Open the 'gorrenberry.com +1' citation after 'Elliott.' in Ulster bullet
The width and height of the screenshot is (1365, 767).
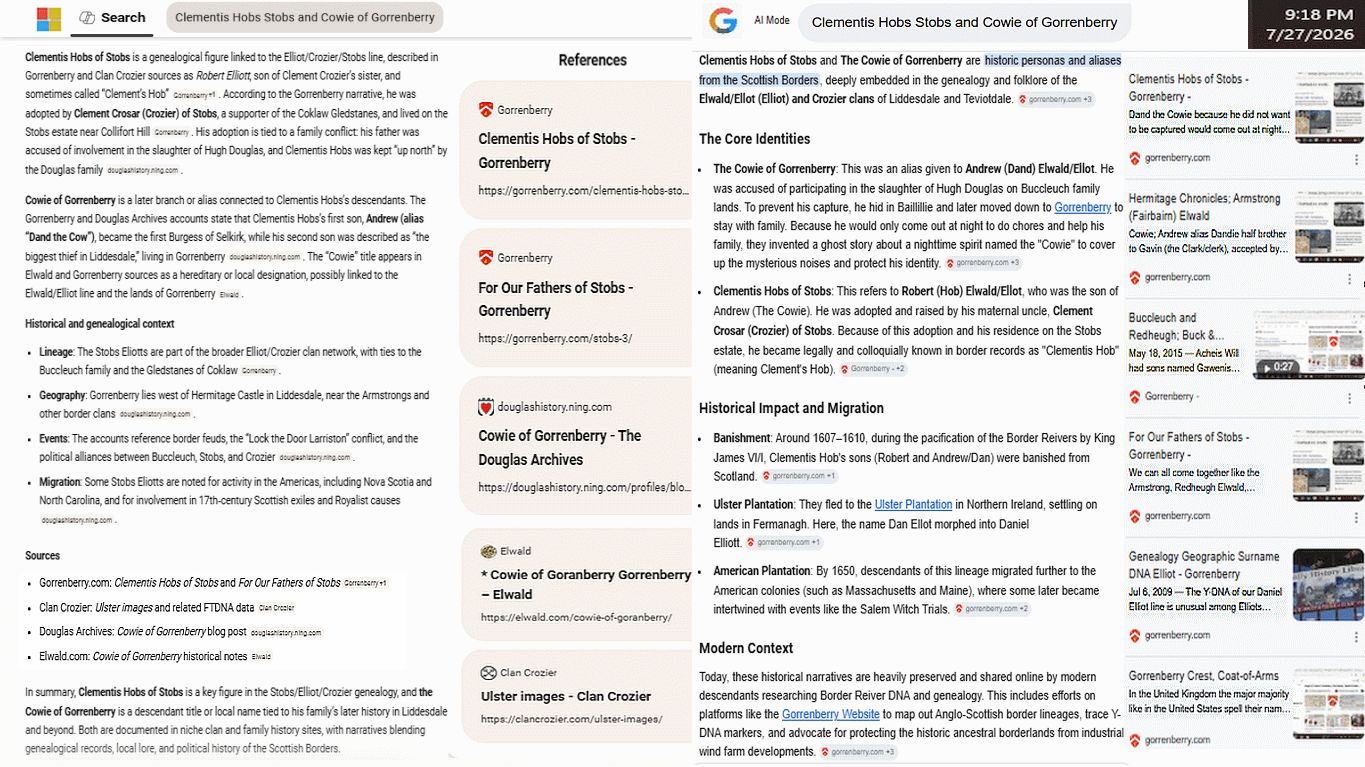click(784, 543)
